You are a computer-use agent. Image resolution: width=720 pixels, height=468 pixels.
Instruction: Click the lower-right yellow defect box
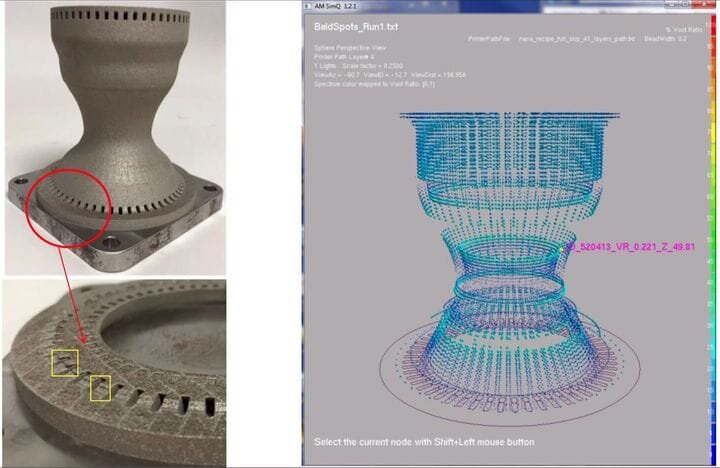click(x=100, y=388)
